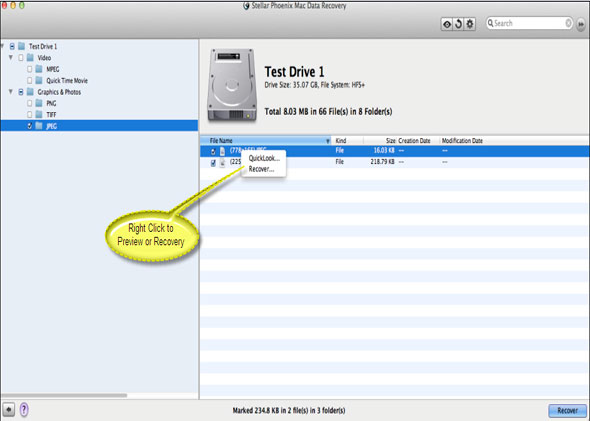Screen dimensions: 590x421
Task: Check the TIFF checkbox
Action: [x=29, y=114]
